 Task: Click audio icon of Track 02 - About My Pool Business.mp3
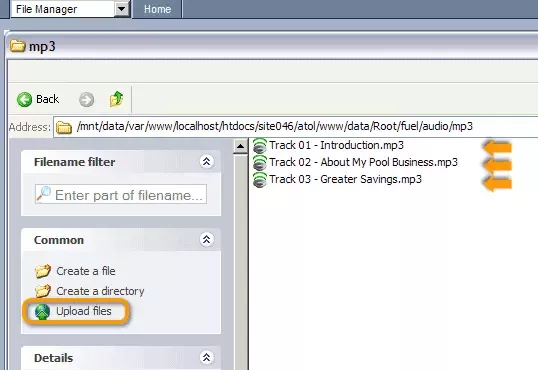(260, 162)
